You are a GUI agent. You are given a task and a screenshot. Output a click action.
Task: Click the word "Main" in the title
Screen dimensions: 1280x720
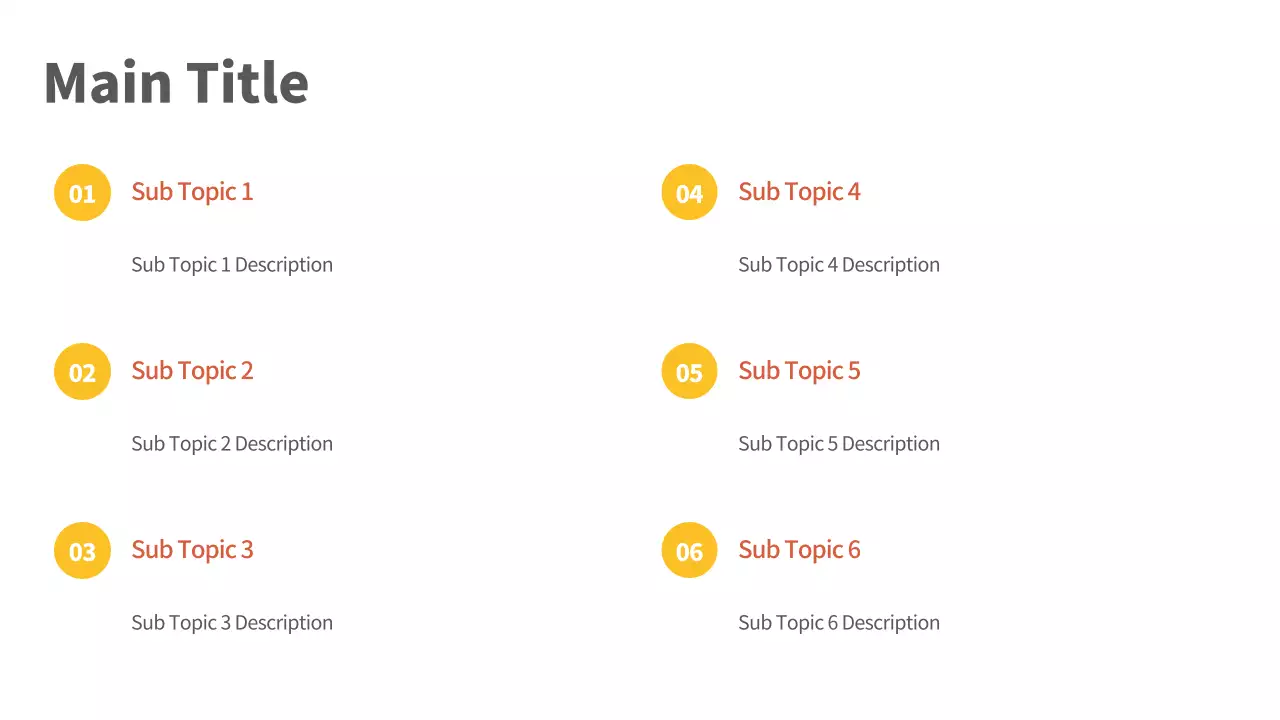[107, 82]
